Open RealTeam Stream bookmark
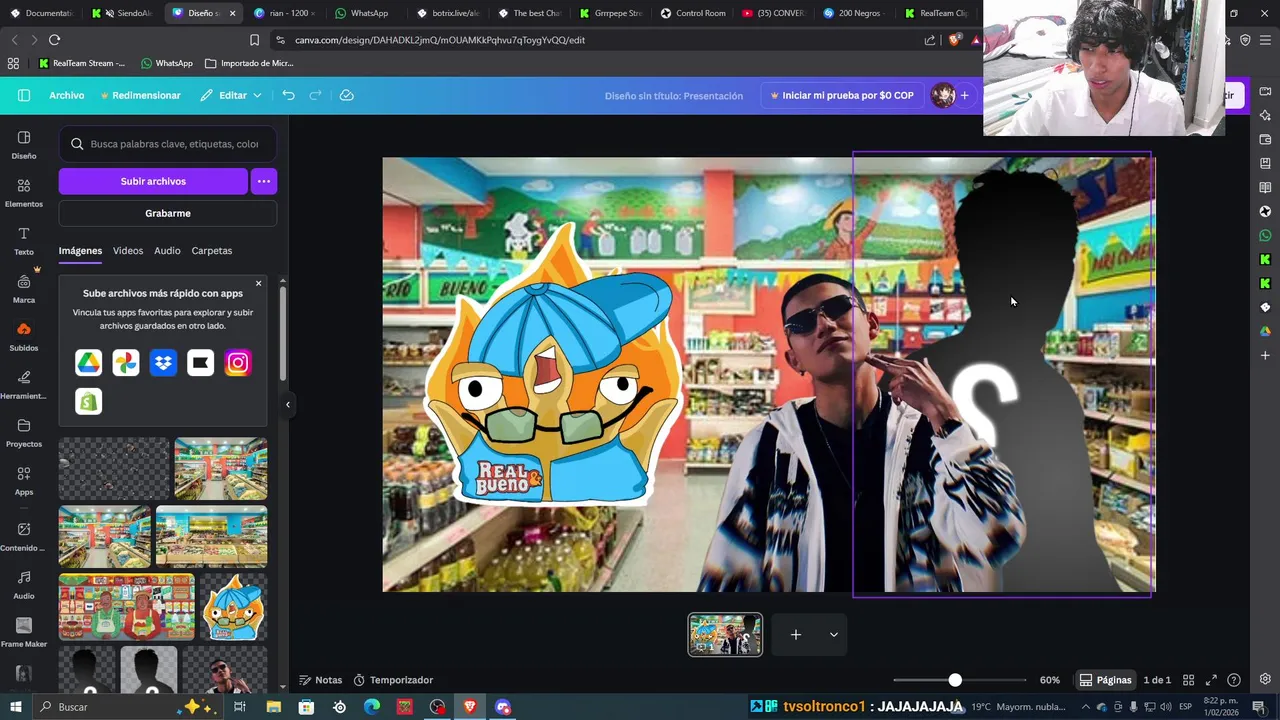 [x=82, y=63]
